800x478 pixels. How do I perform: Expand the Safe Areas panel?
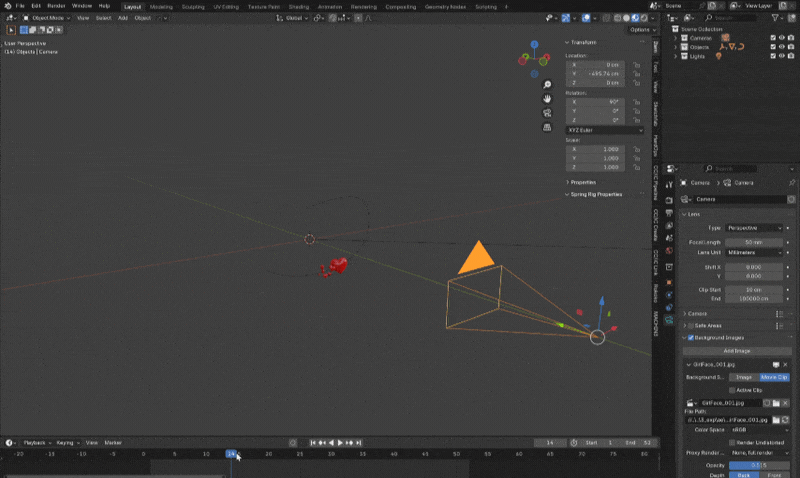pyautogui.click(x=684, y=325)
